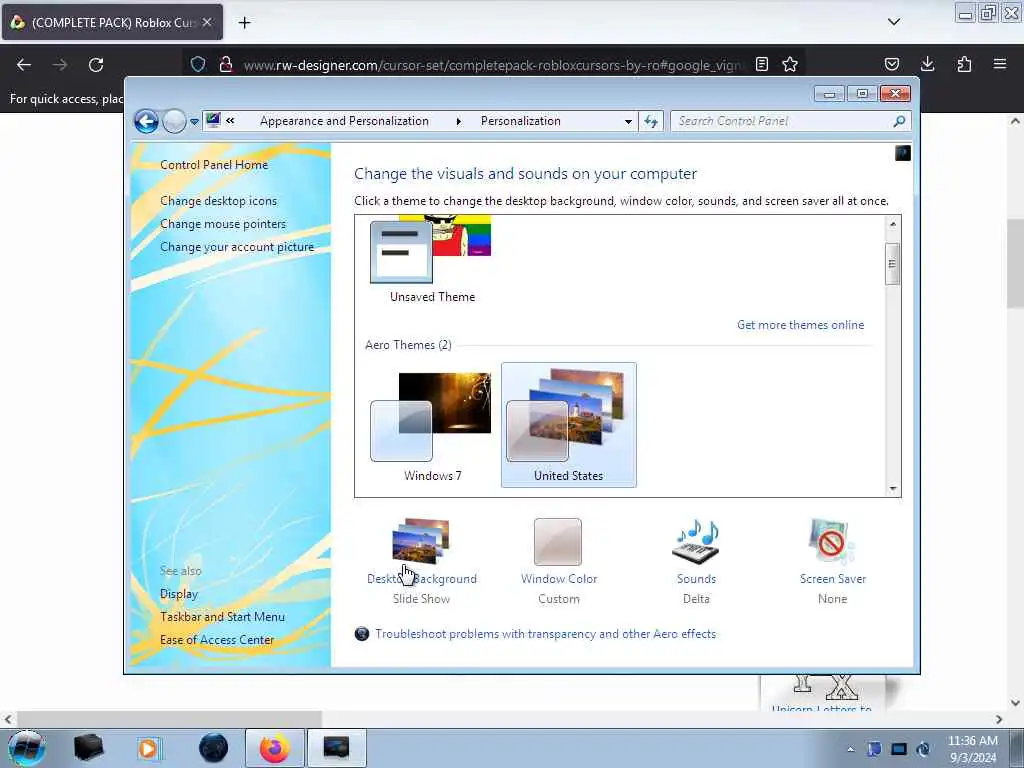Image resolution: width=1024 pixels, height=768 pixels.
Task: Click Firefox tracking protection shield icon
Action: click(x=198, y=64)
